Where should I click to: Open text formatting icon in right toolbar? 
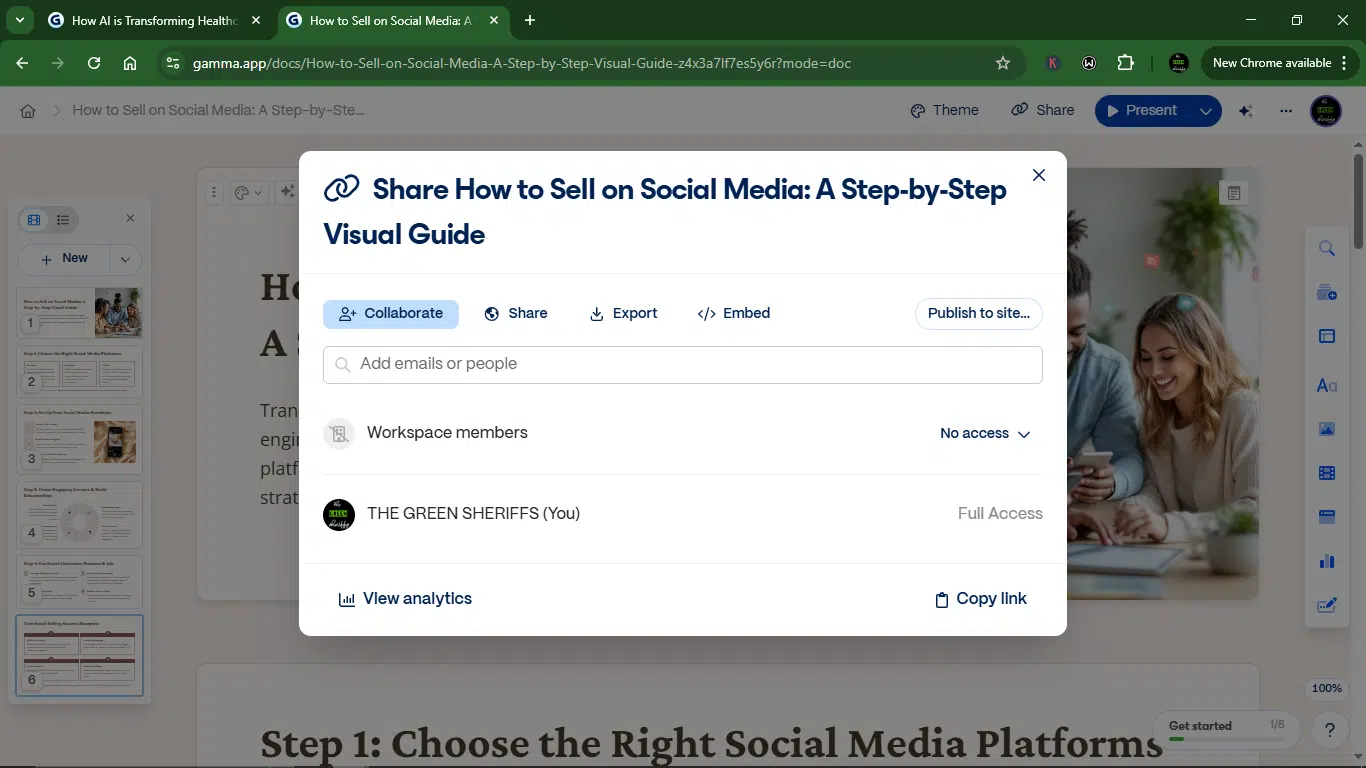tap(1327, 385)
